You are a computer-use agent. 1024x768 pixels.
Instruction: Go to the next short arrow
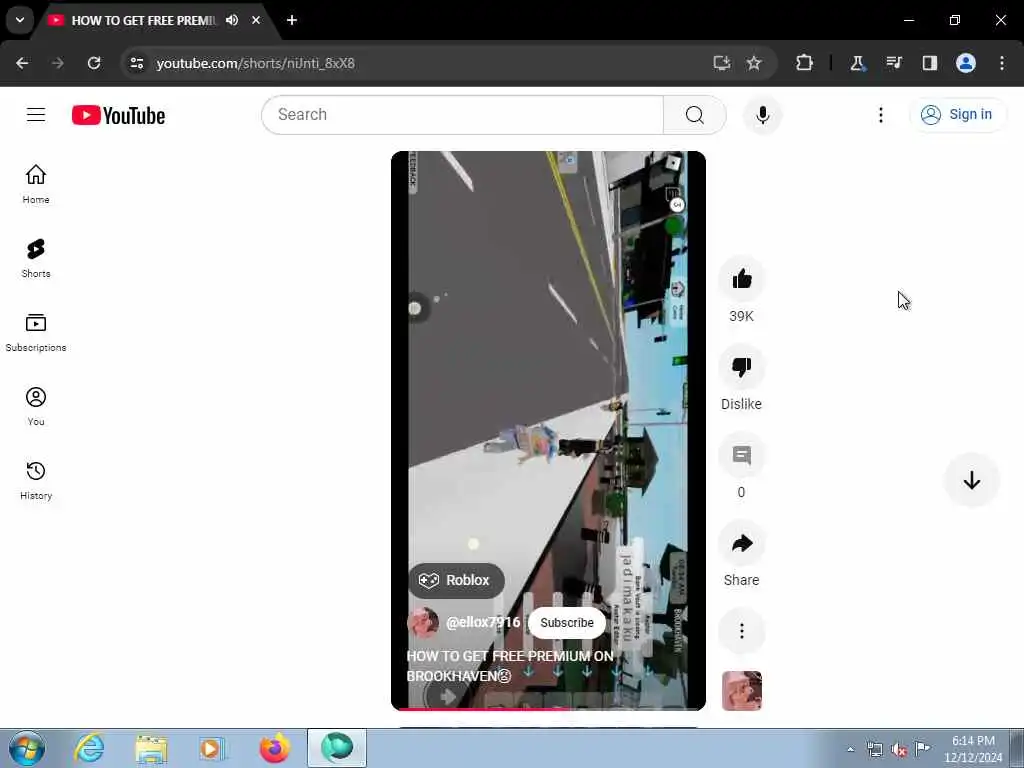(971, 481)
